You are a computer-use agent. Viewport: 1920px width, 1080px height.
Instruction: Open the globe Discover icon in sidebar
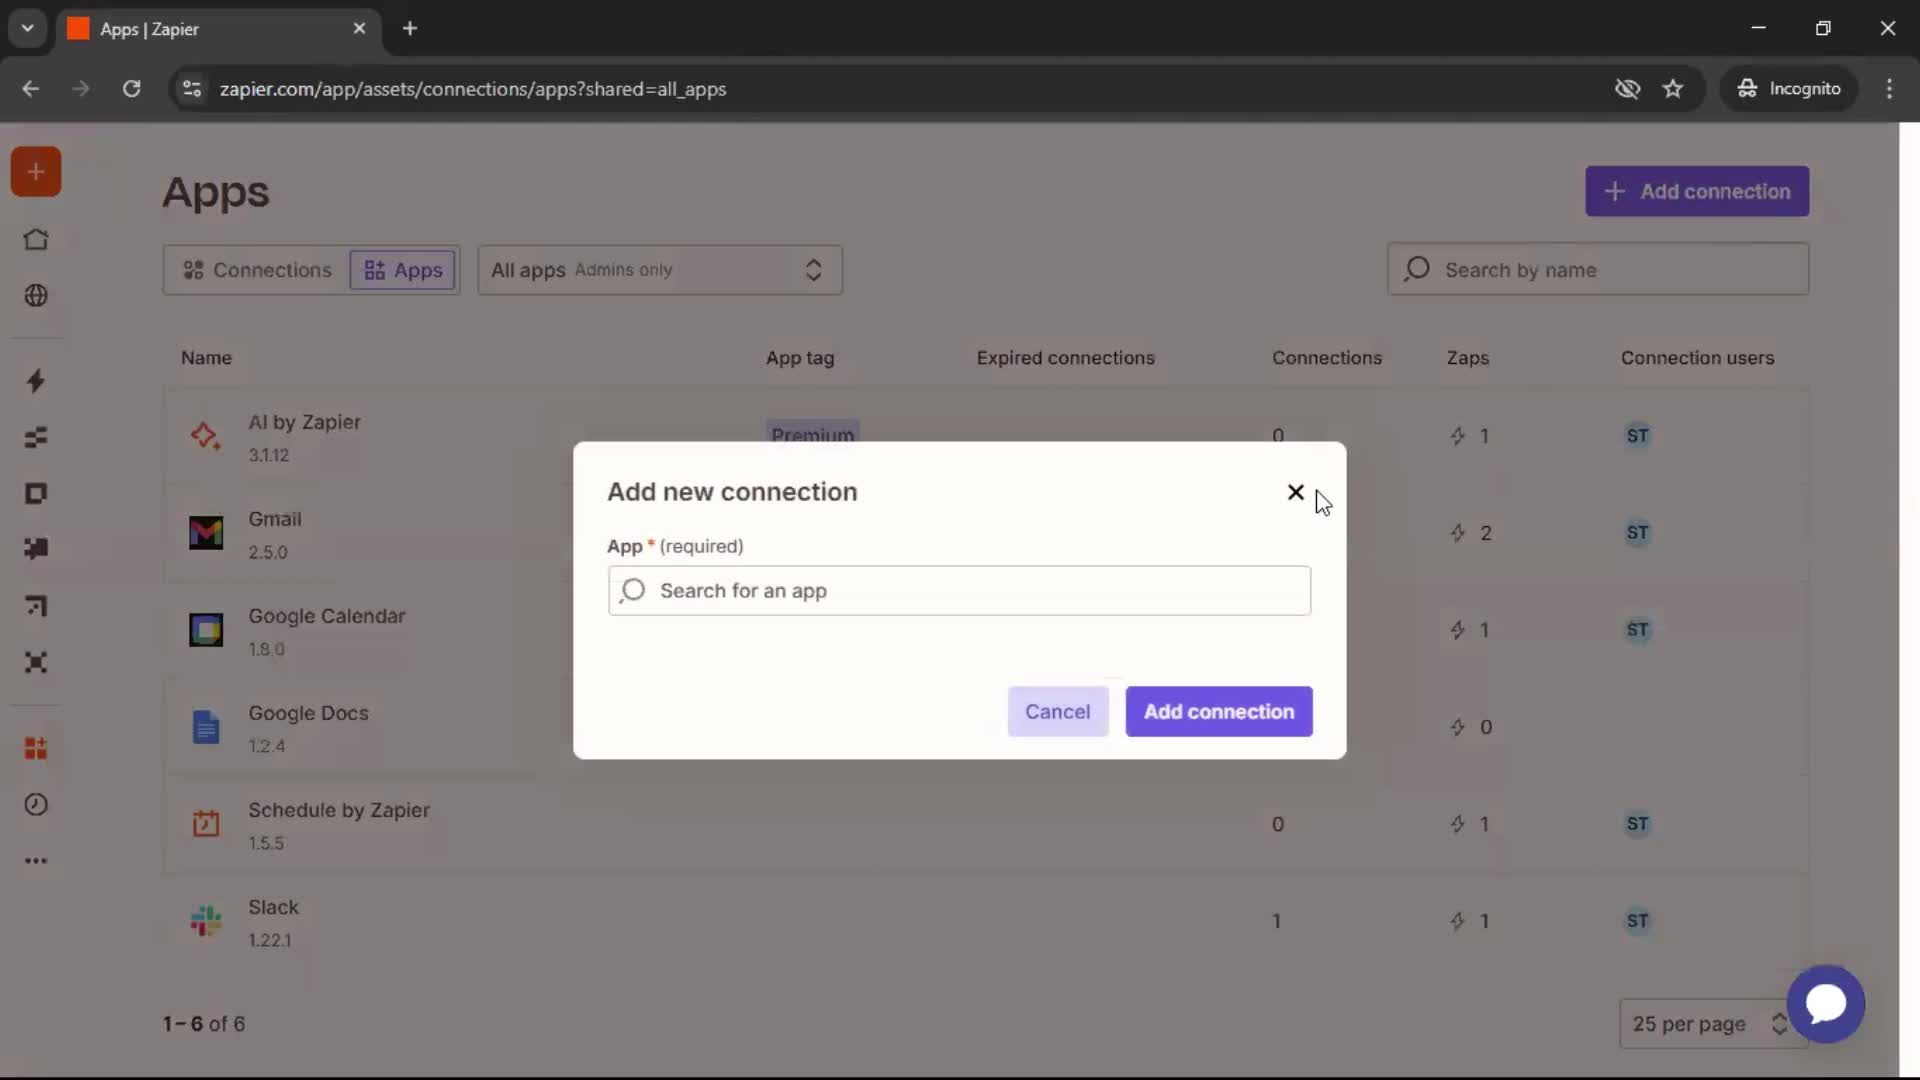[x=36, y=296]
